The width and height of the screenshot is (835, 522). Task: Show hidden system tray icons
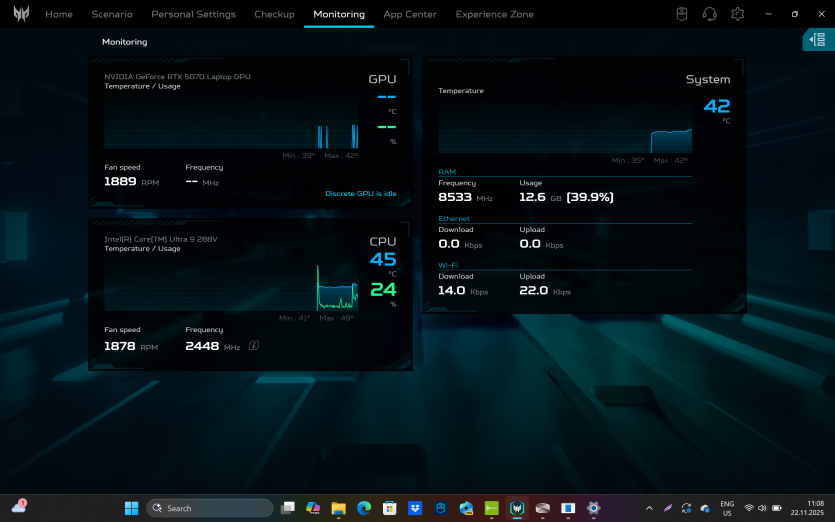coord(649,508)
